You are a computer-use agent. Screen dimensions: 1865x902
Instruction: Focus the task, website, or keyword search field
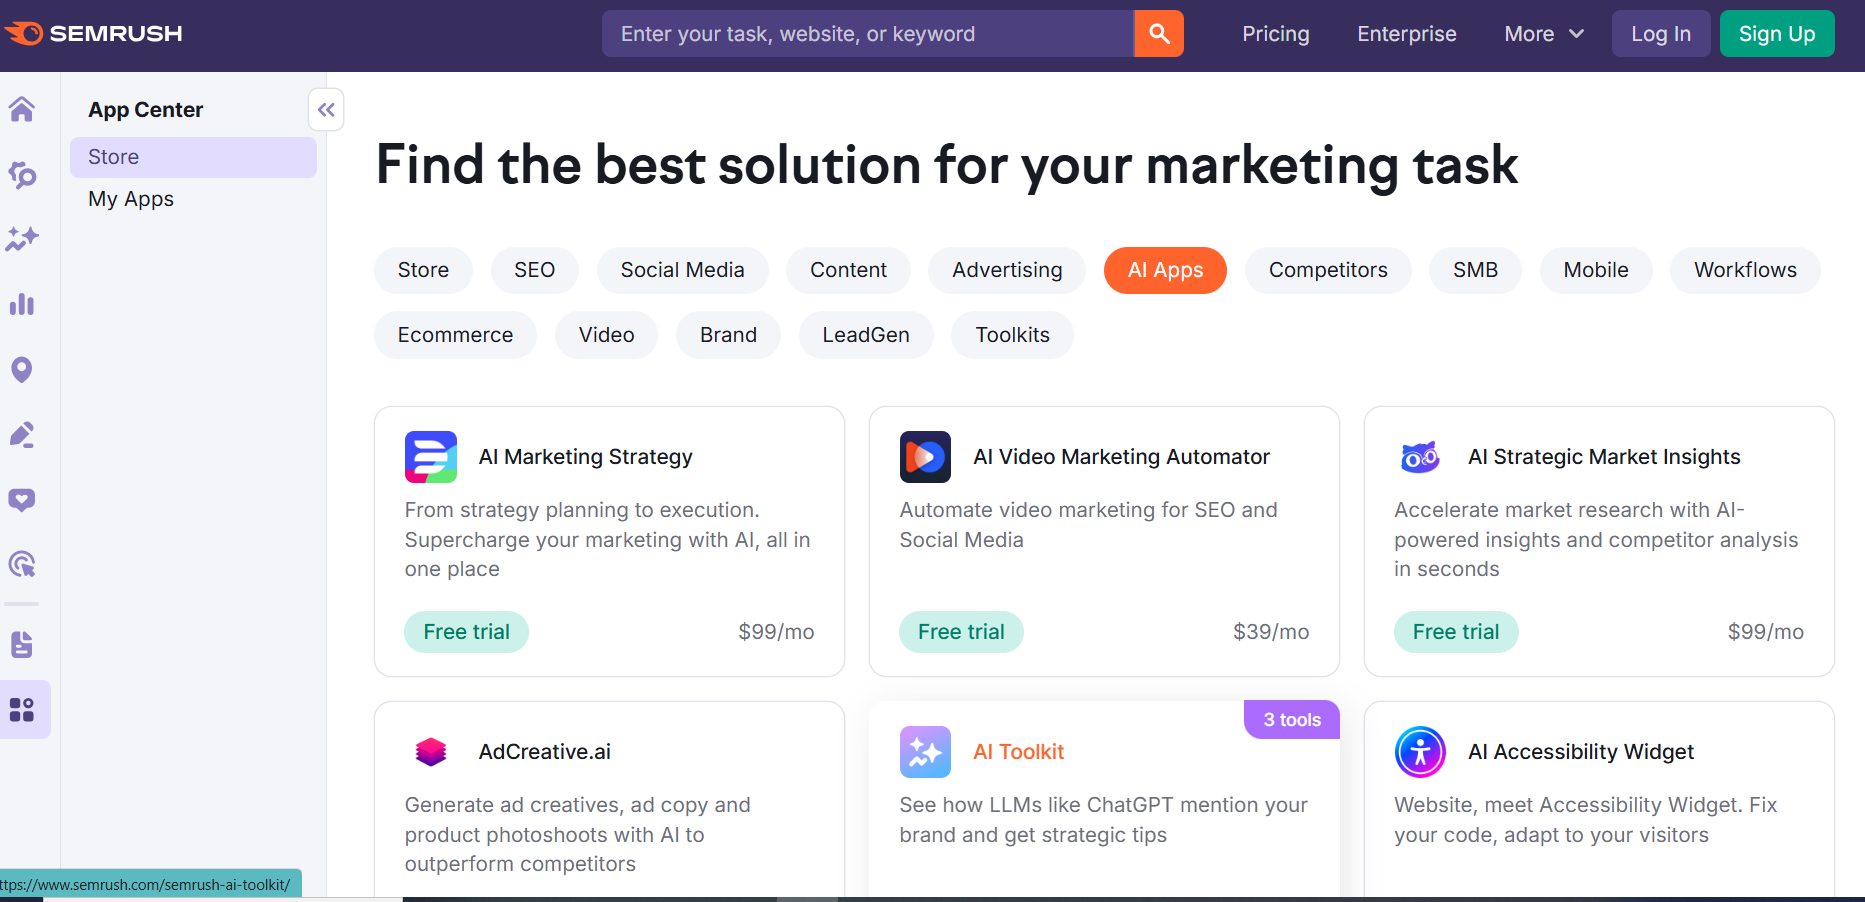tap(868, 34)
